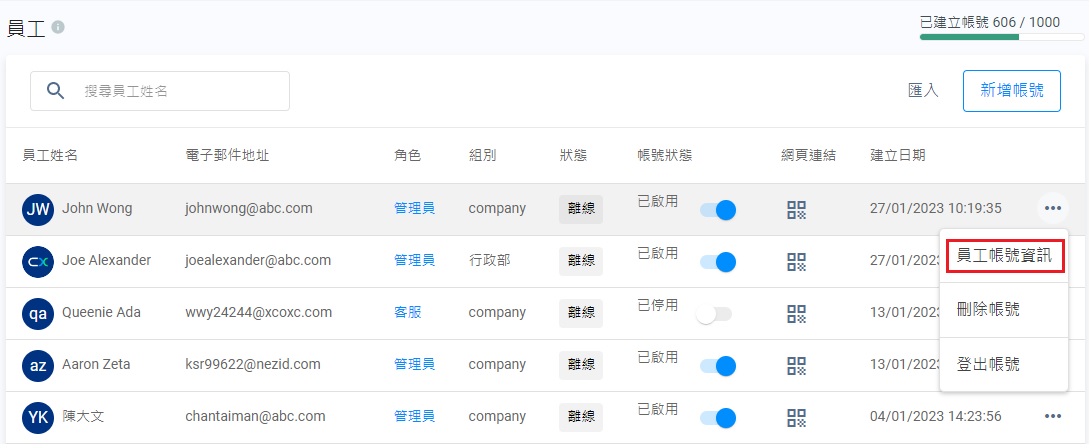Click the search magnifier icon

[x=56, y=91]
